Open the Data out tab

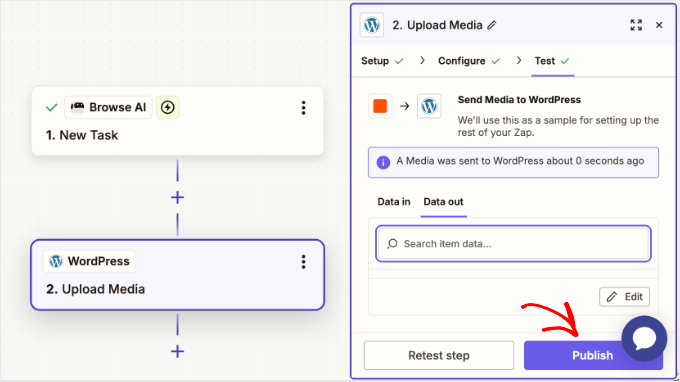point(443,202)
